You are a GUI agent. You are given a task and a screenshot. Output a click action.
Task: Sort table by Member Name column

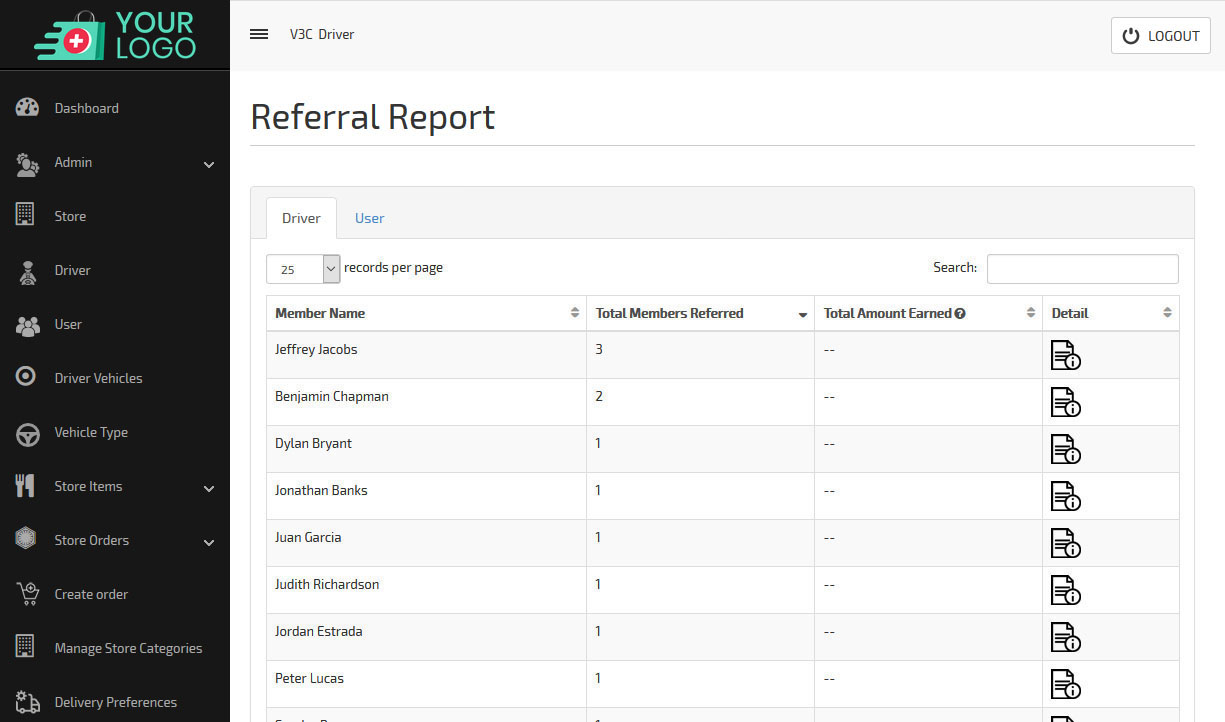pos(425,313)
